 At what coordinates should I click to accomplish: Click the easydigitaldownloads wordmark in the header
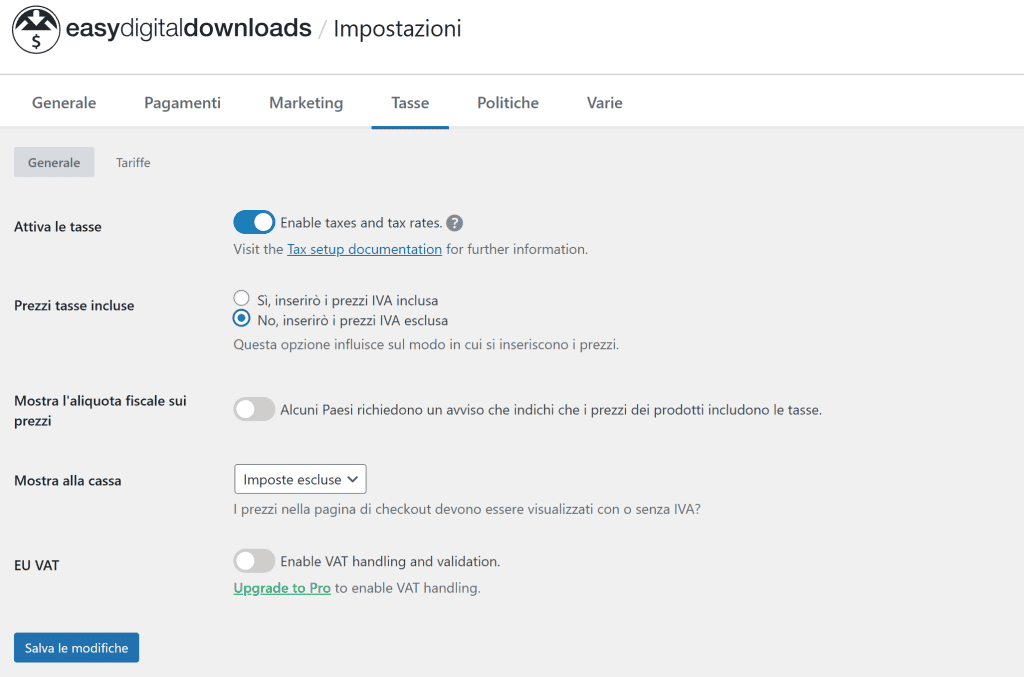[188, 29]
